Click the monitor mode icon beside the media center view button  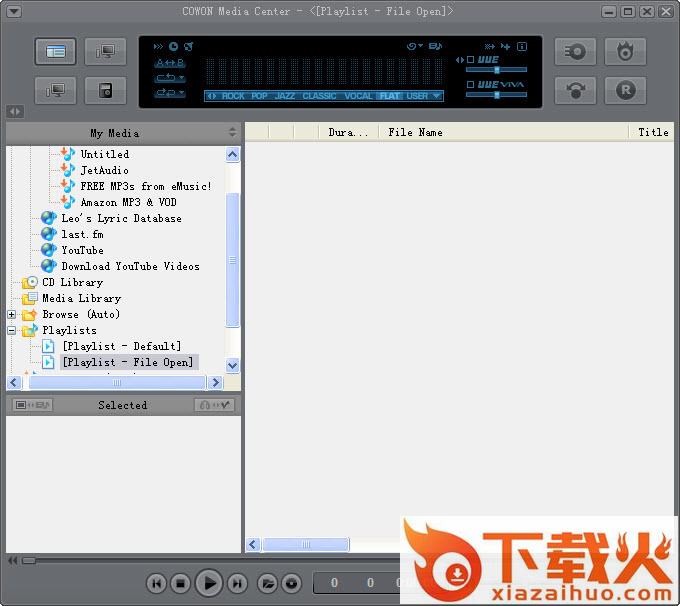pos(105,52)
